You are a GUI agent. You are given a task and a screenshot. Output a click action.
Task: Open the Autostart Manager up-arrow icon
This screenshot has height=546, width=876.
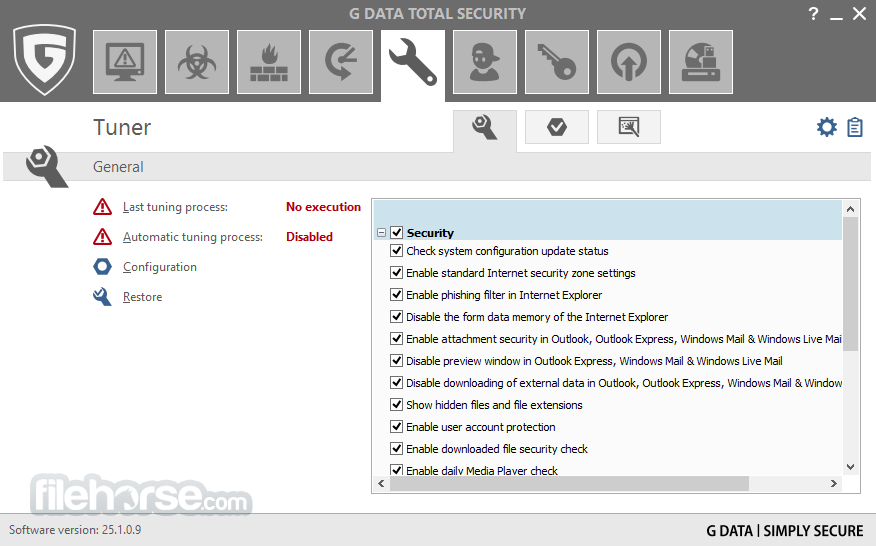pyautogui.click(x=629, y=62)
